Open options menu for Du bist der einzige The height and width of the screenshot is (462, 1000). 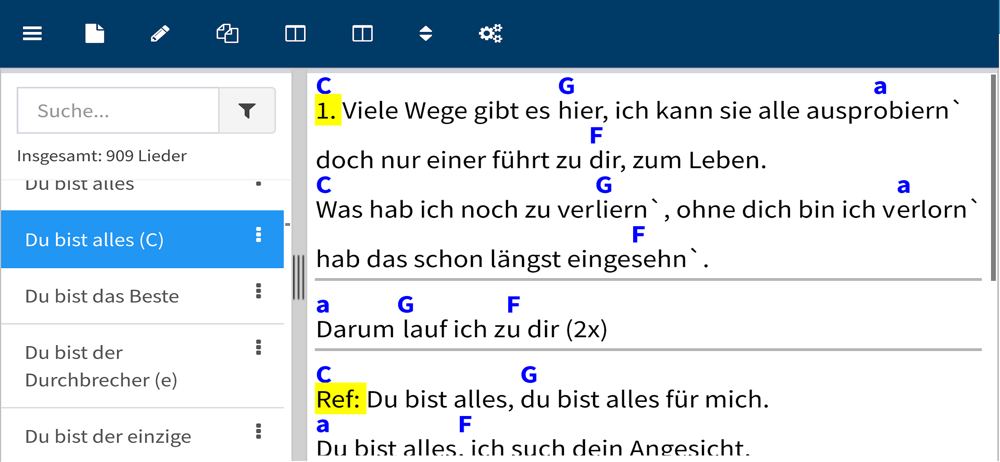coord(258,431)
